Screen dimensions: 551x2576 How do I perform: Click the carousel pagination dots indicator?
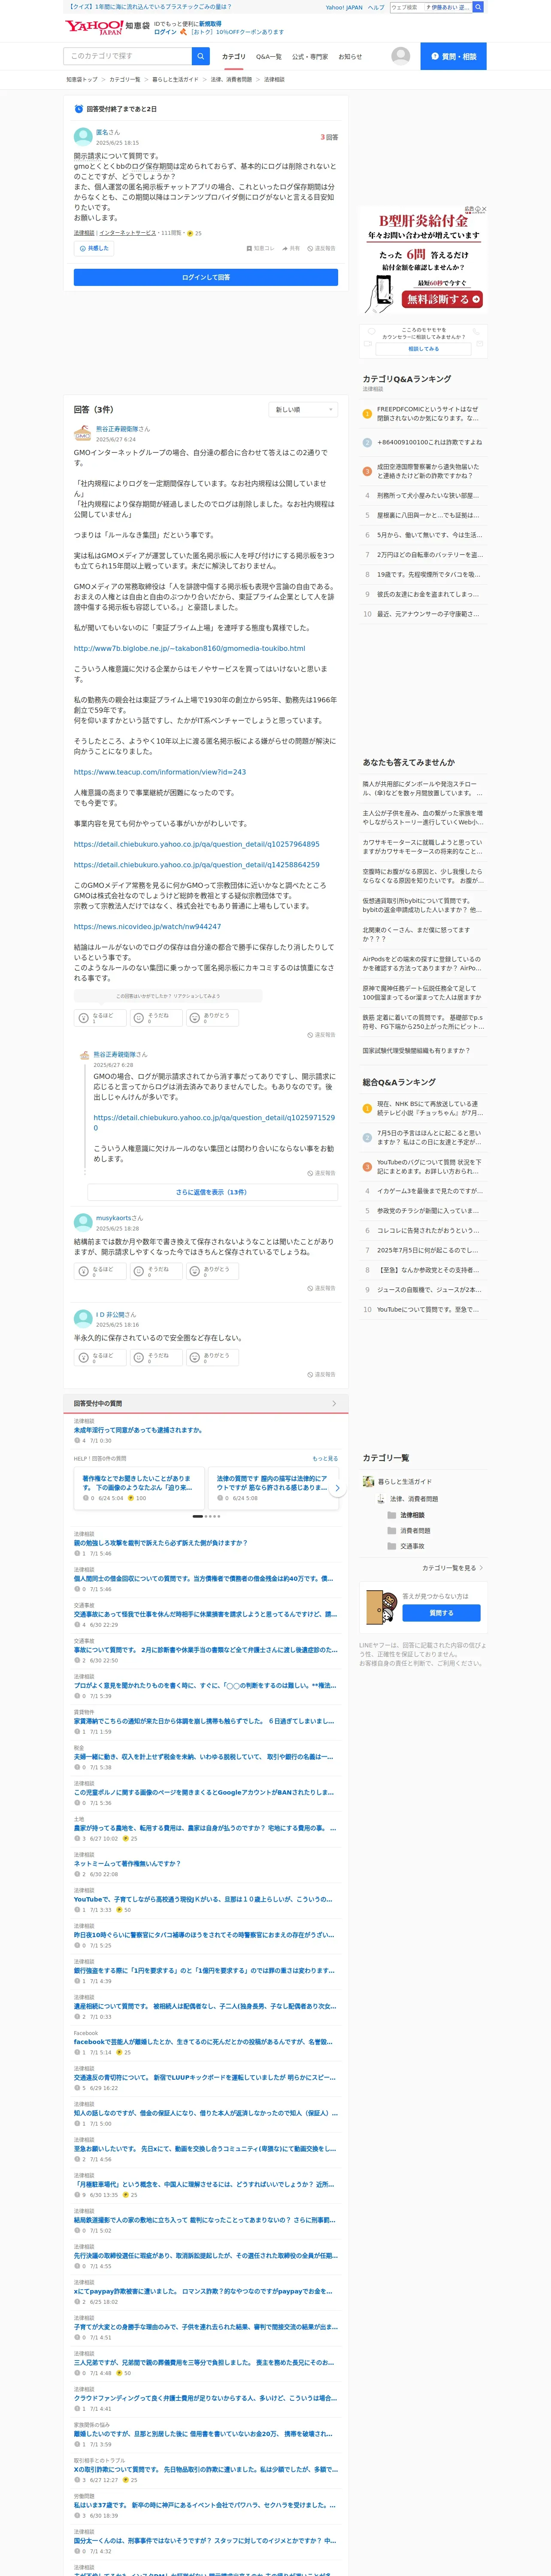pyautogui.click(x=206, y=1516)
